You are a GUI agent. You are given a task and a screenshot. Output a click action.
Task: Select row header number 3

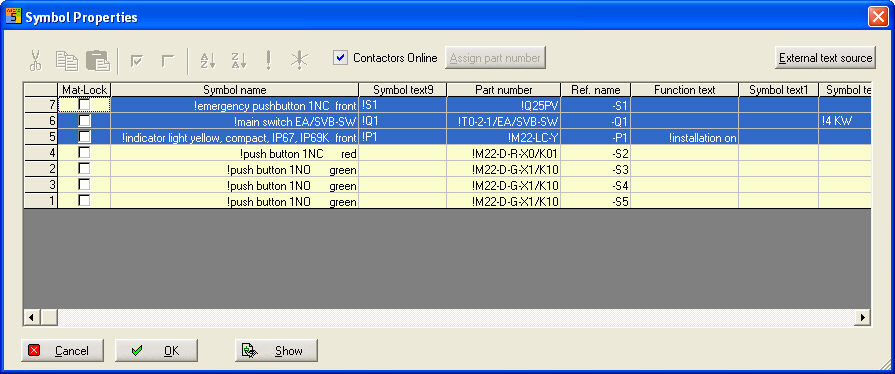click(41, 184)
